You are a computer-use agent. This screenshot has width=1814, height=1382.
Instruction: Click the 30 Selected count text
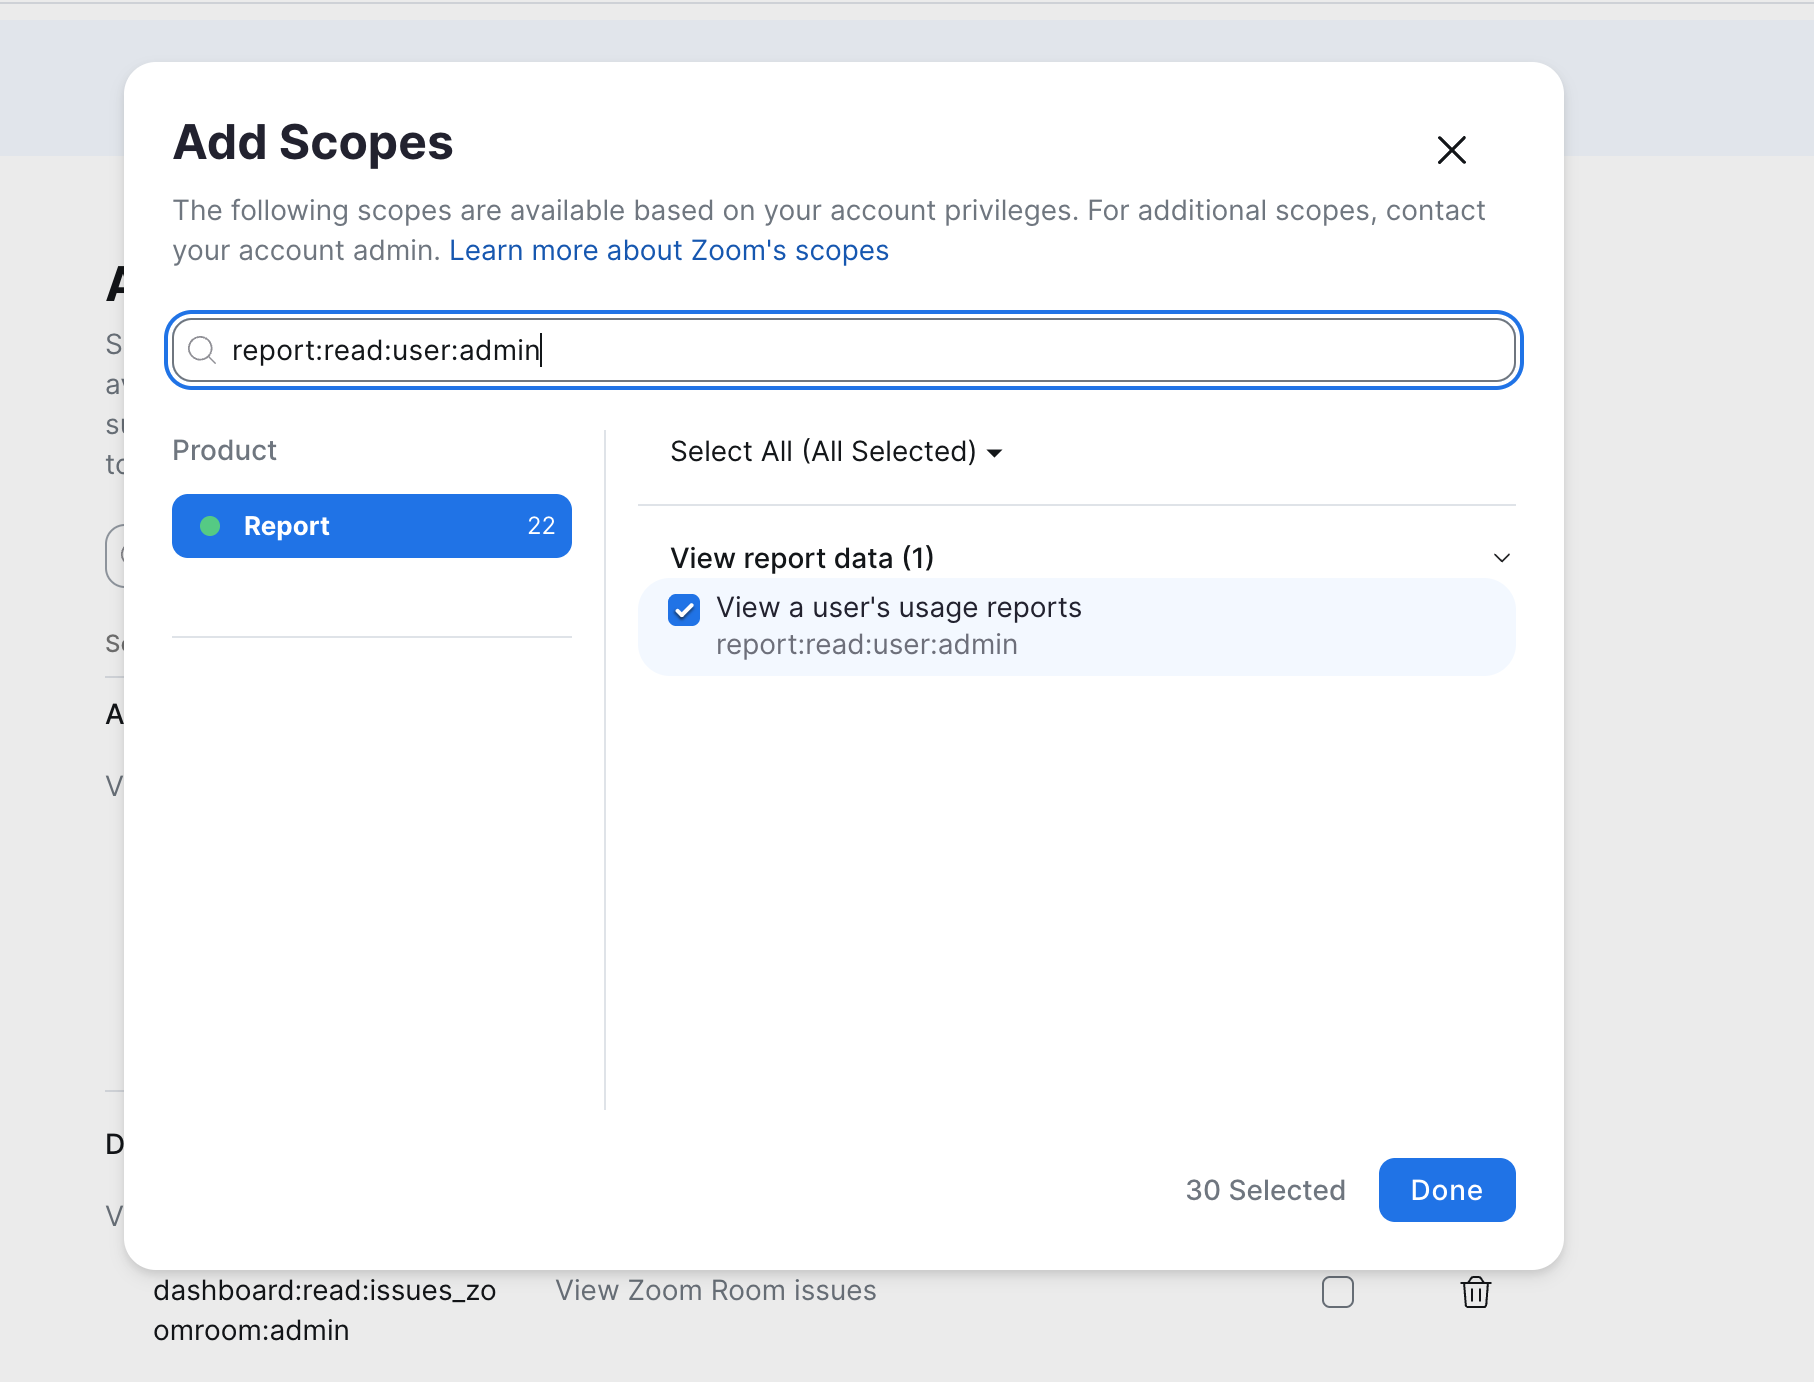(1265, 1190)
